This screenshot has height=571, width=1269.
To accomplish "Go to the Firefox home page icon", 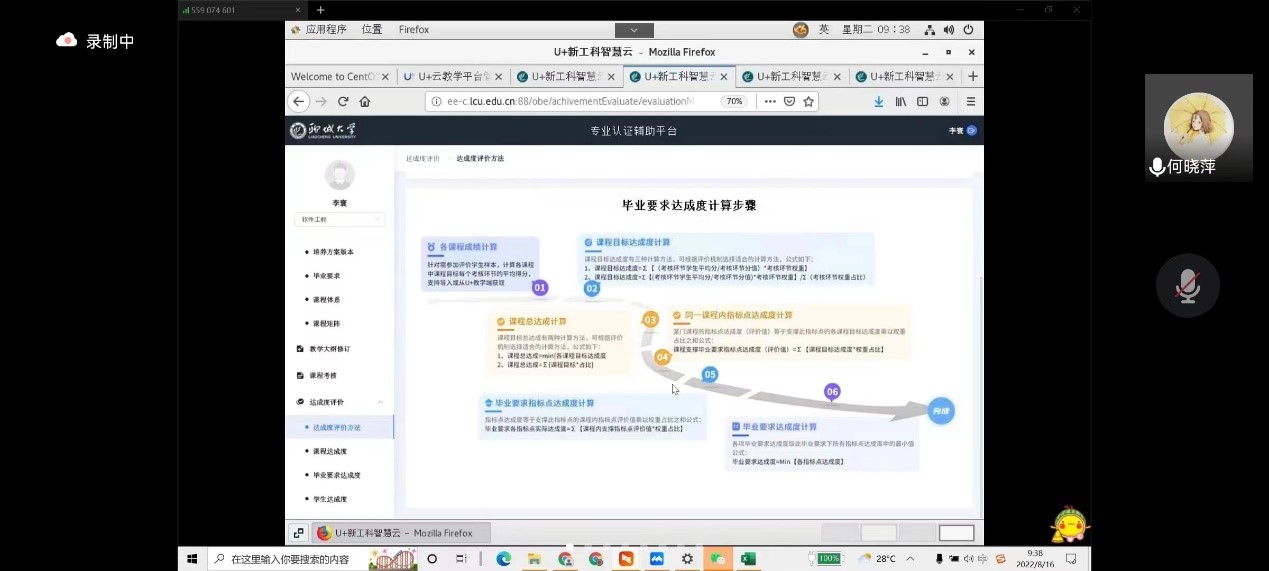I will 365,101.
